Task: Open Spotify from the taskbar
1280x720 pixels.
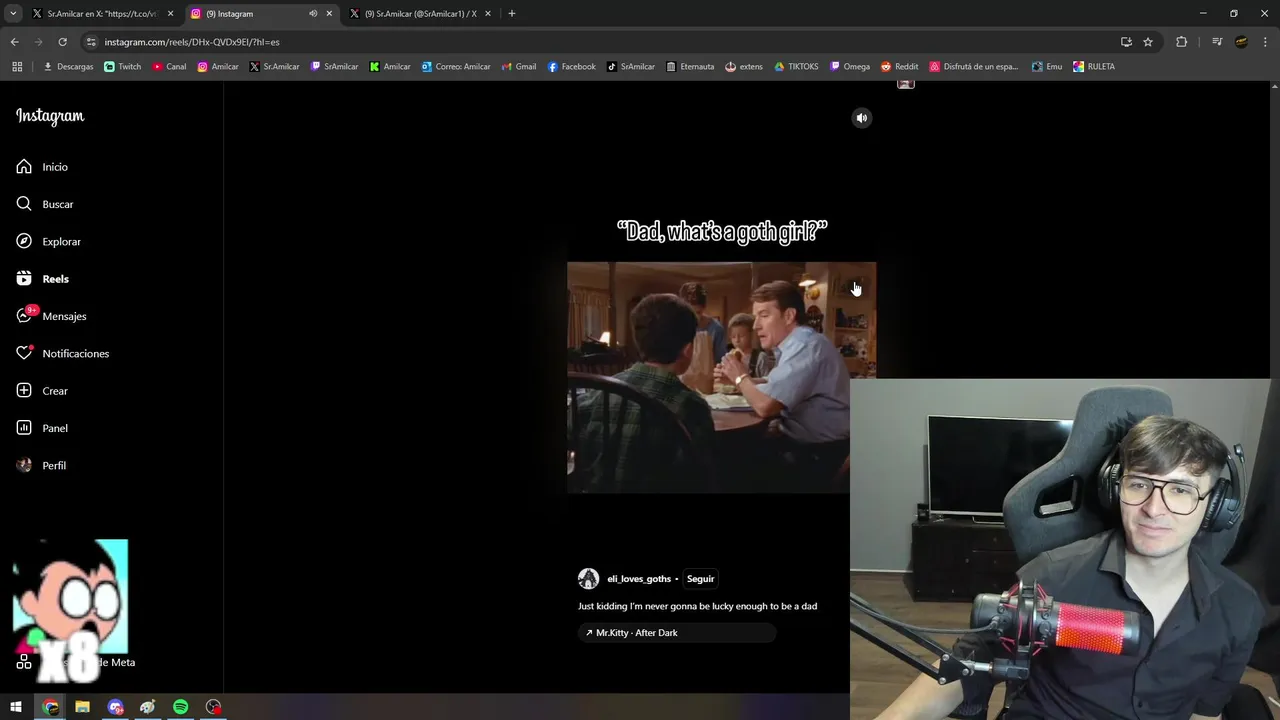Action: [180, 707]
